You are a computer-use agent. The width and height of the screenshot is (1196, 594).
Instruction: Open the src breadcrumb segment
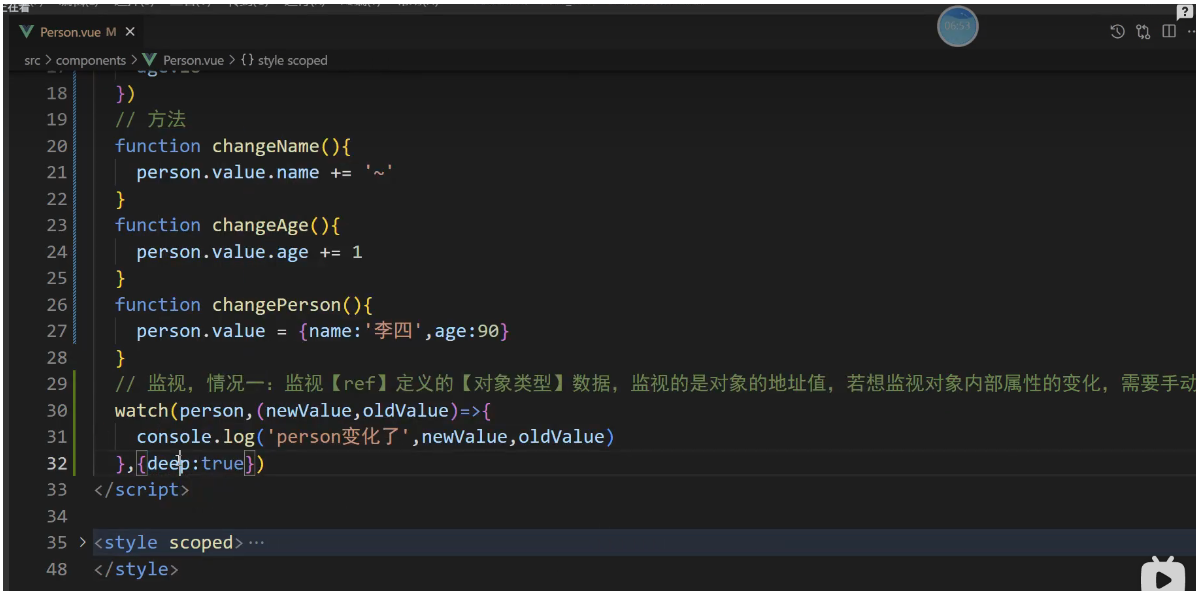31,60
